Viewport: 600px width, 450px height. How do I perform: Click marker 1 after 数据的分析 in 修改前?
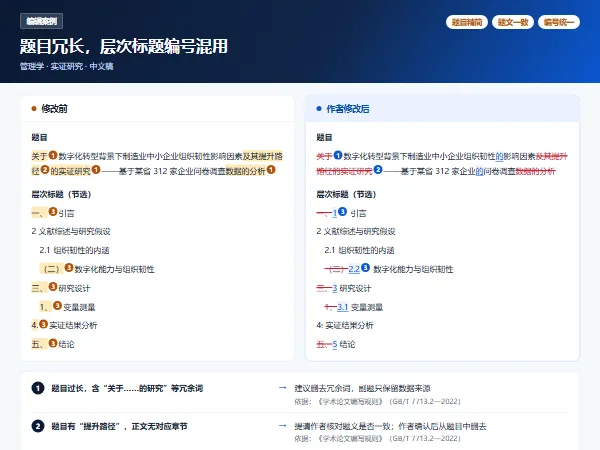[271, 169]
